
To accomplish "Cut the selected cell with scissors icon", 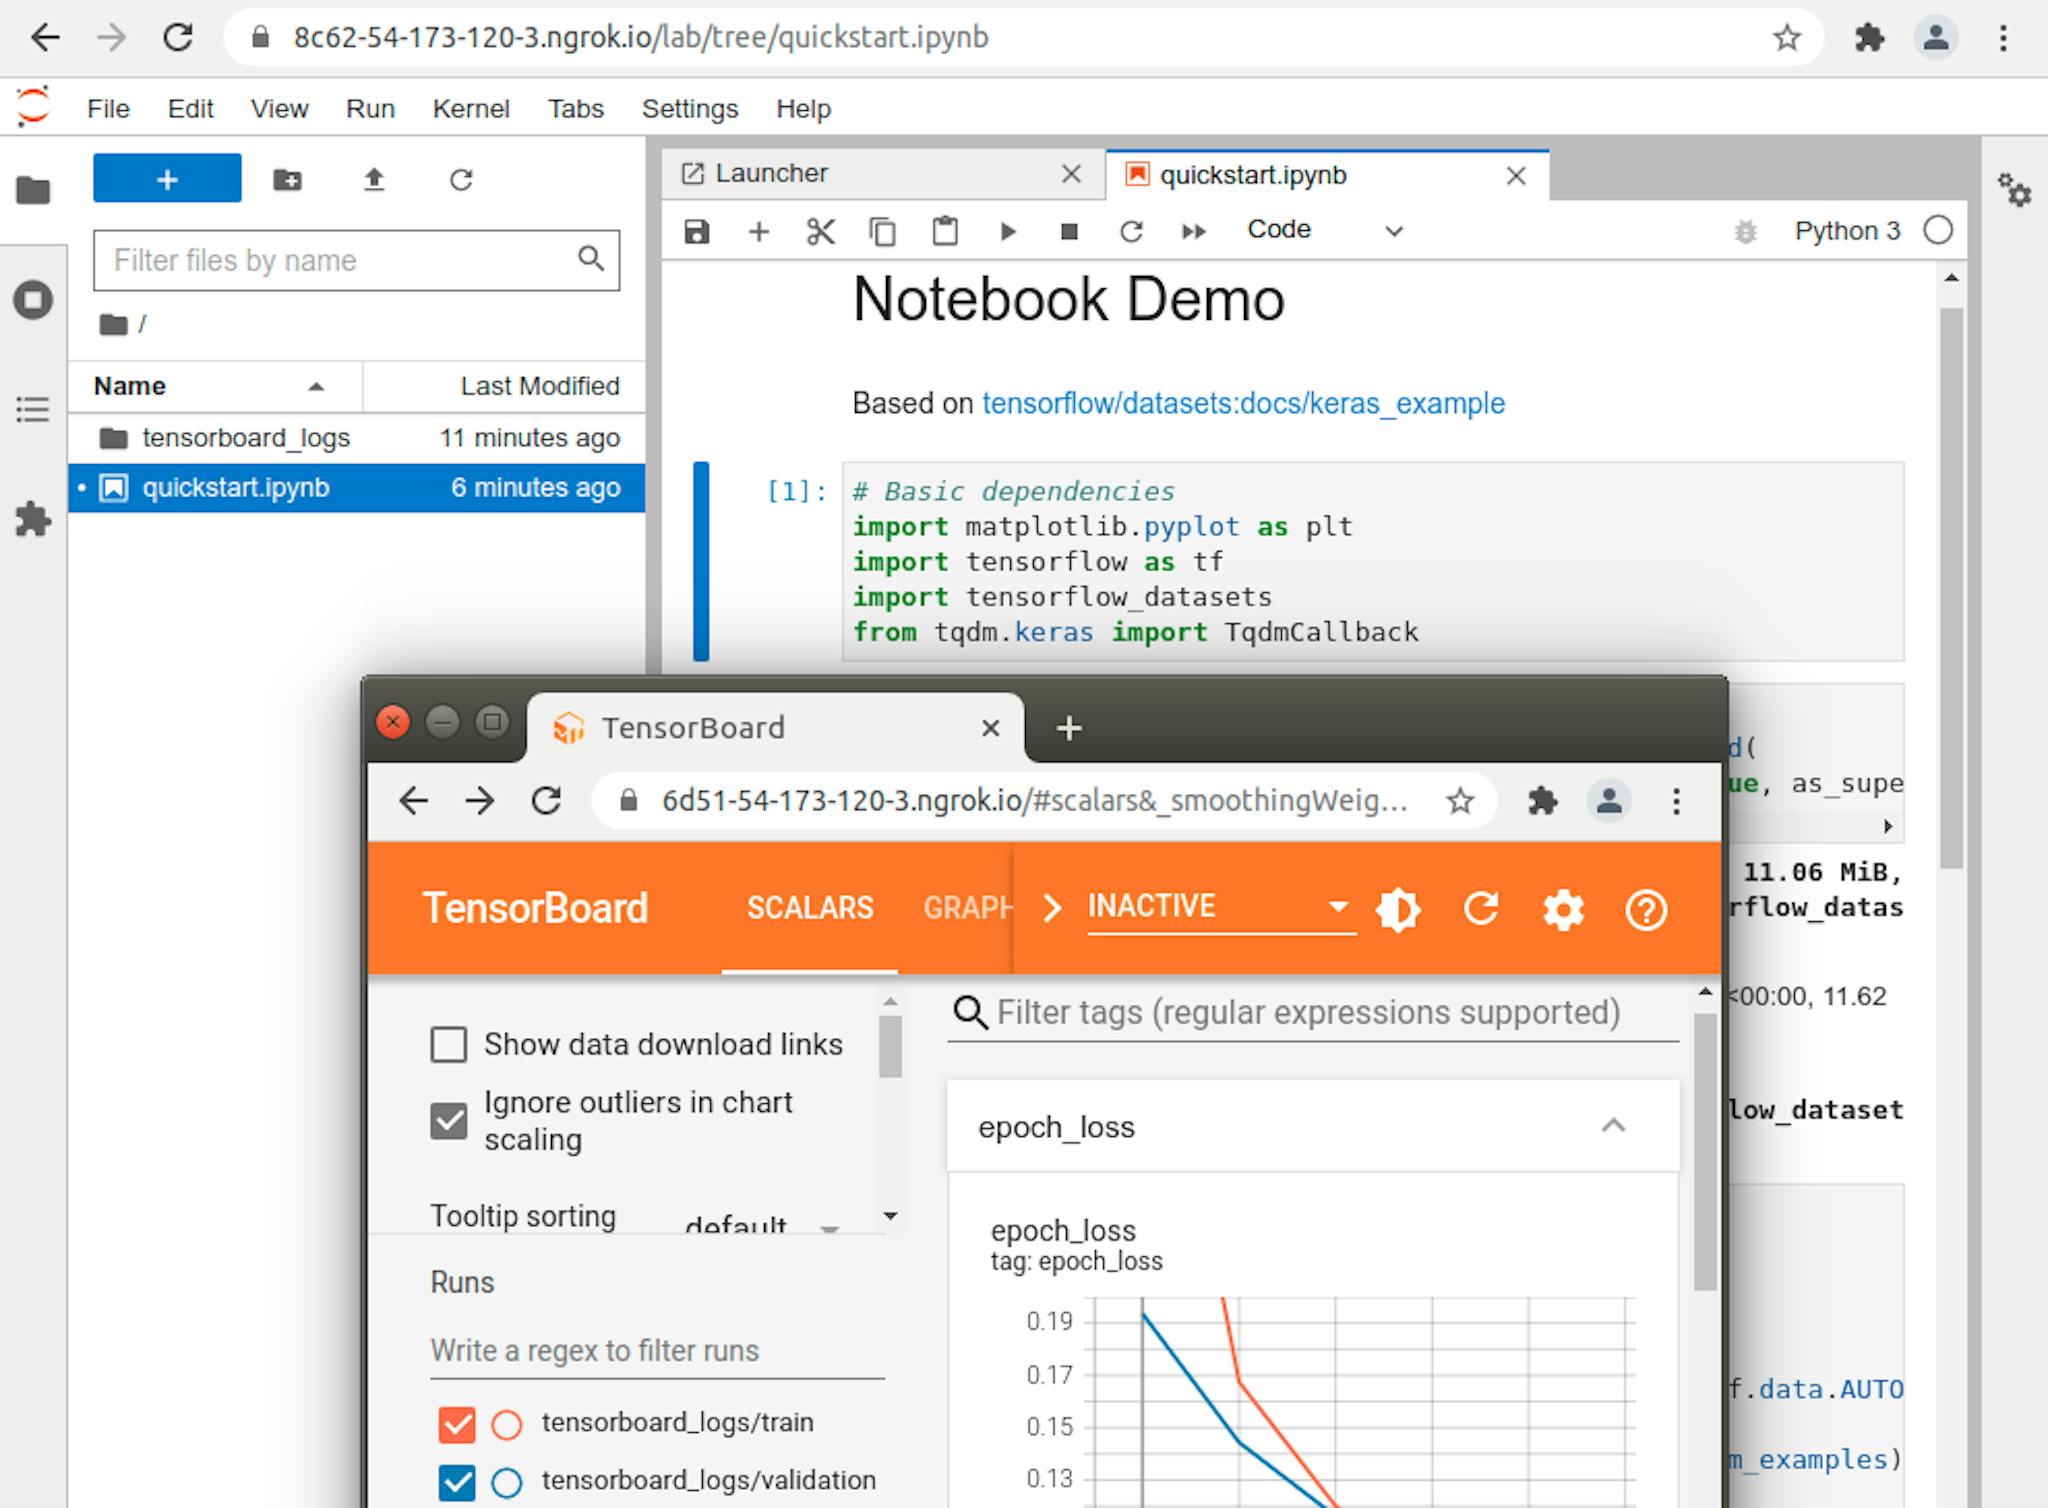I will pos(821,232).
